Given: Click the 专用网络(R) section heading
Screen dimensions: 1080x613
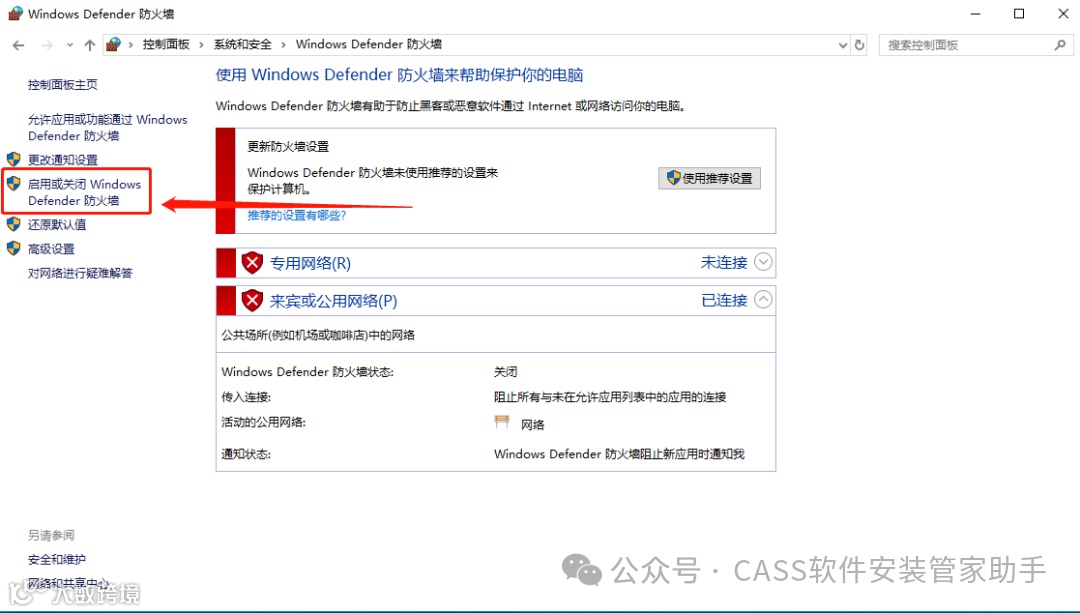Looking at the screenshot, I should point(311,263).
